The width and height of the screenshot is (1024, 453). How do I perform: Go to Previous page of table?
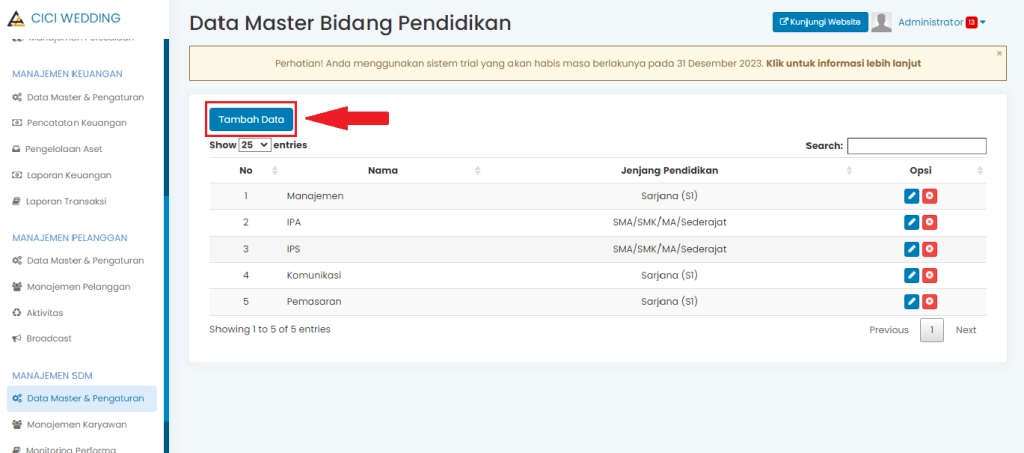pos(888,330)
